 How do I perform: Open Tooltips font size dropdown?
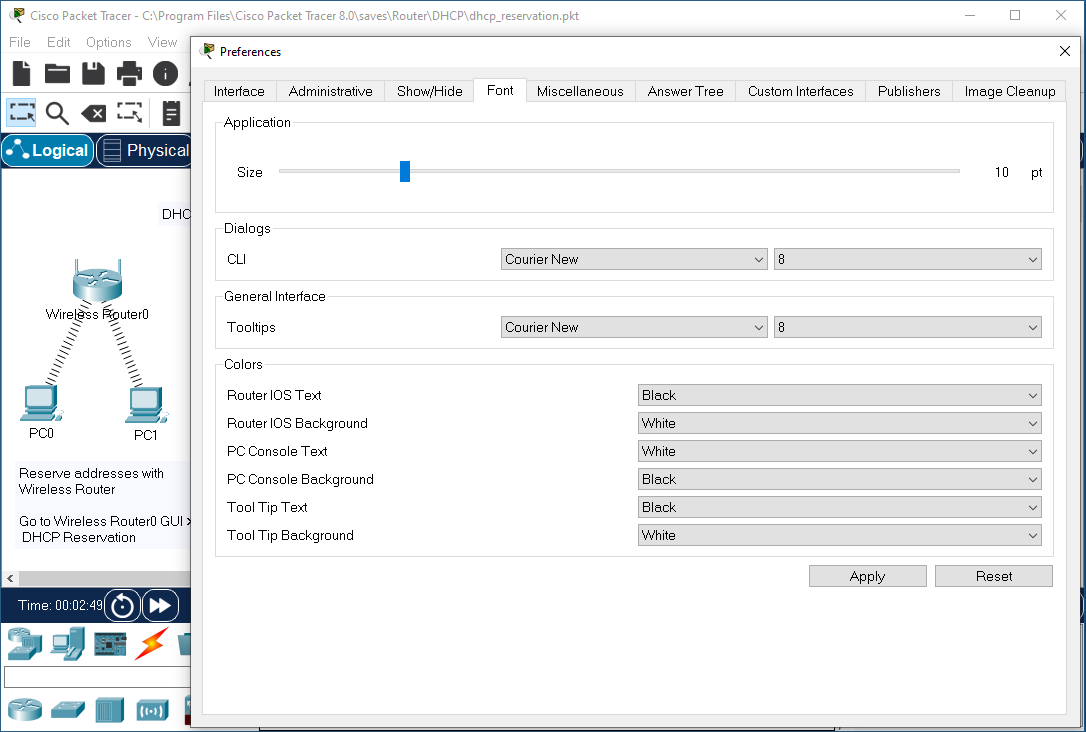coord(907,328)
